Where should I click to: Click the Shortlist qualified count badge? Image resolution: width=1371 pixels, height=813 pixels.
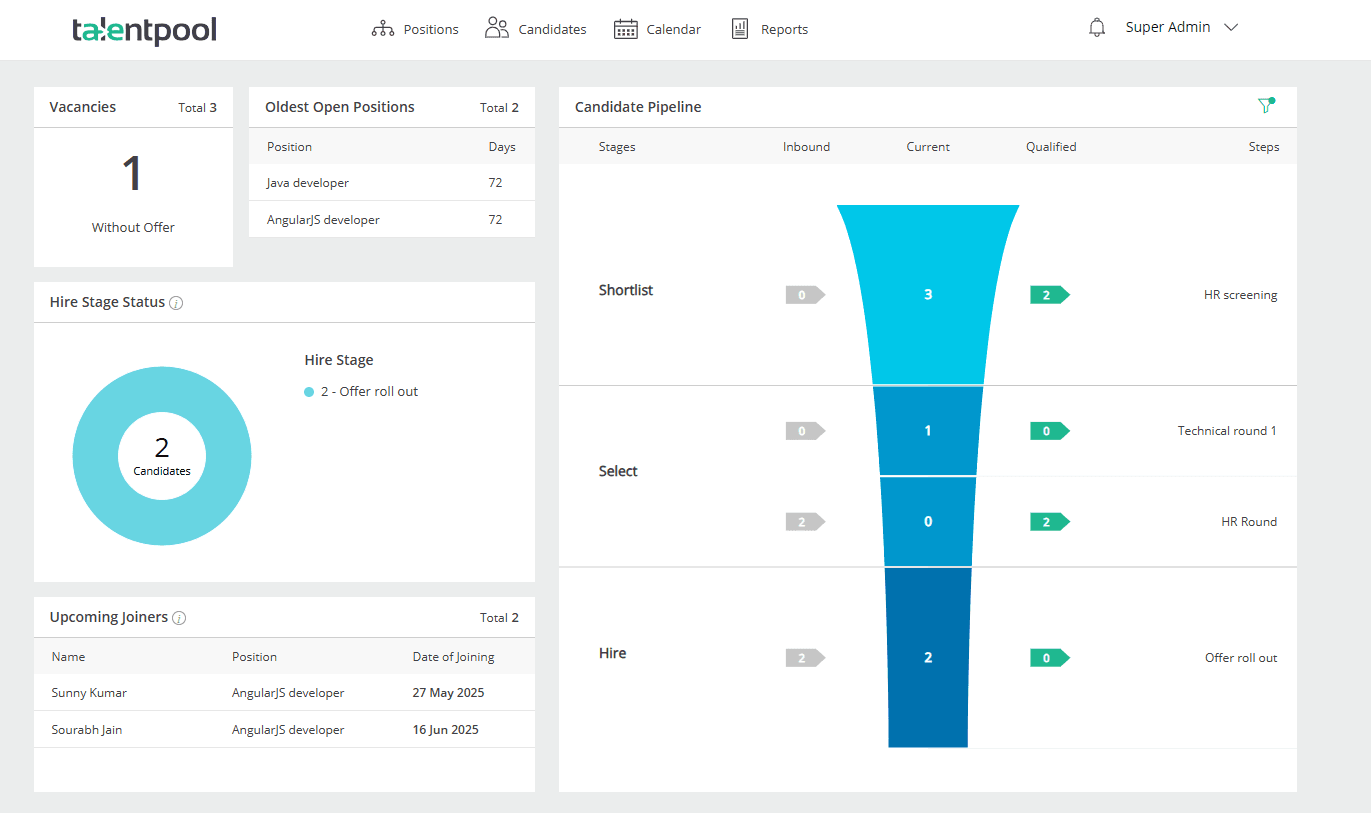point(1050,295)
